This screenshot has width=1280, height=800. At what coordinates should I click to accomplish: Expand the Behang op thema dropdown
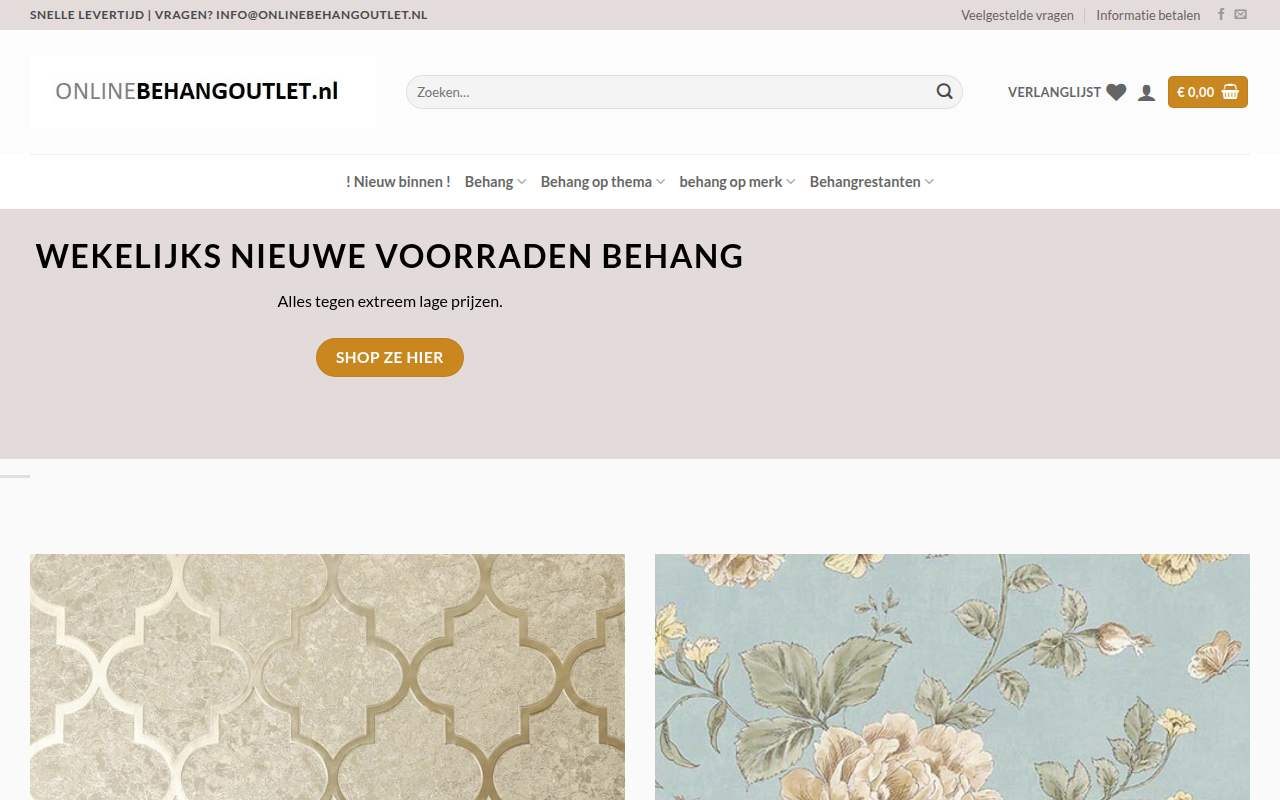602,182
